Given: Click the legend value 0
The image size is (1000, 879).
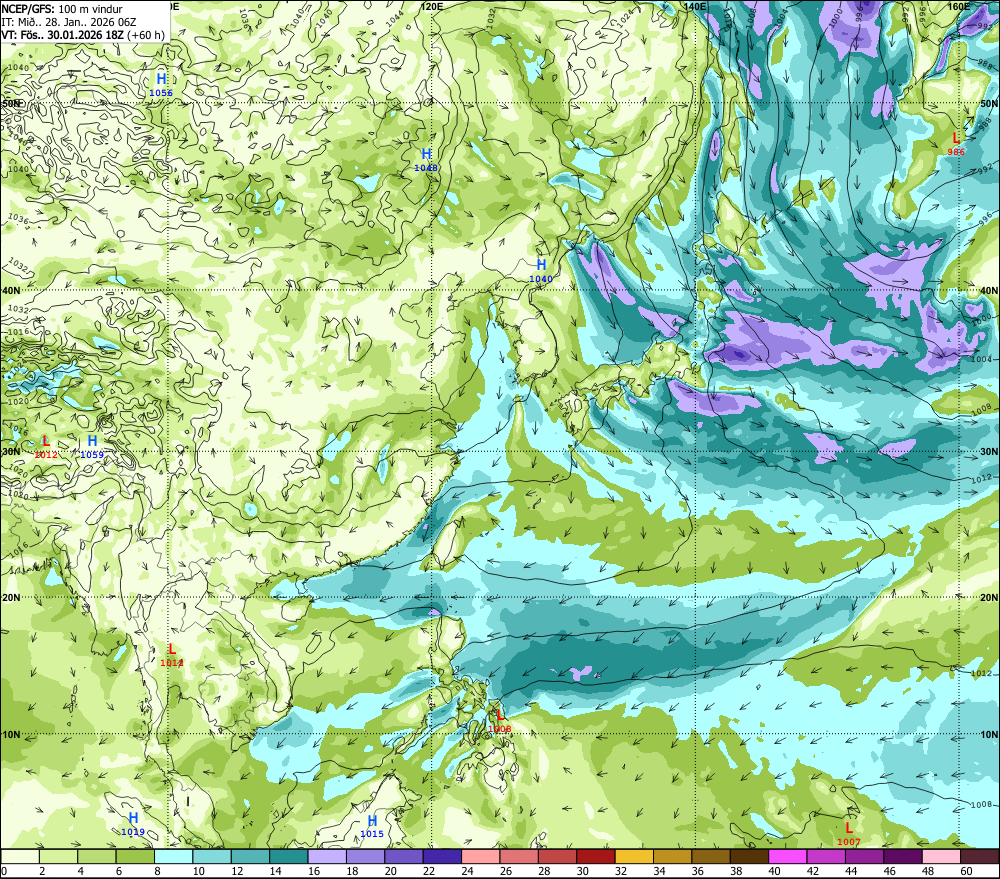Looking at the screenshot, I should coord(4,871).
